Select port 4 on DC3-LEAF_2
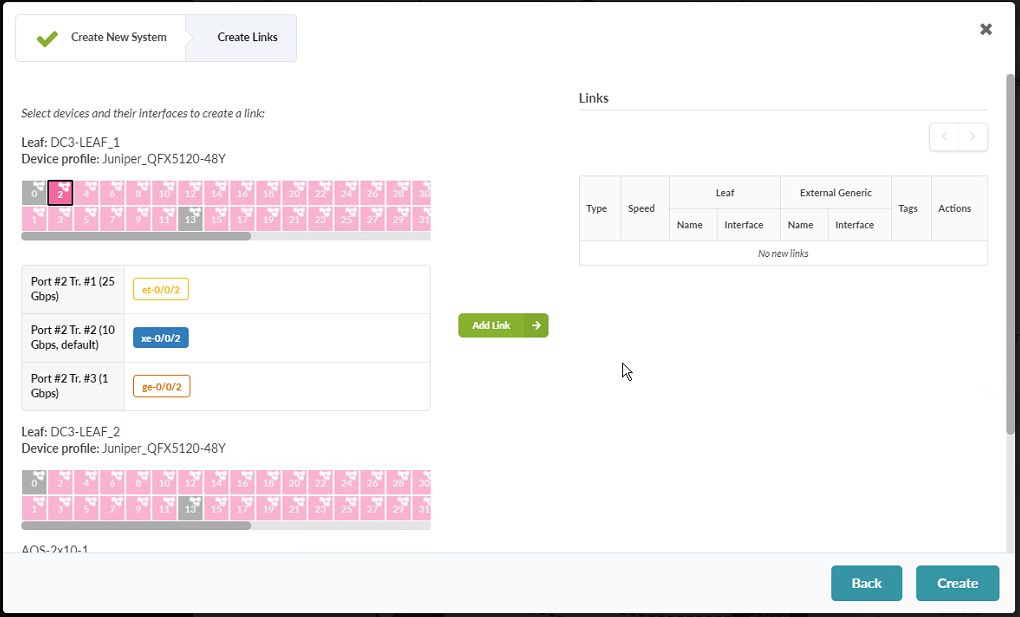This screenshot has height=617, width=1020. point(86,482)
